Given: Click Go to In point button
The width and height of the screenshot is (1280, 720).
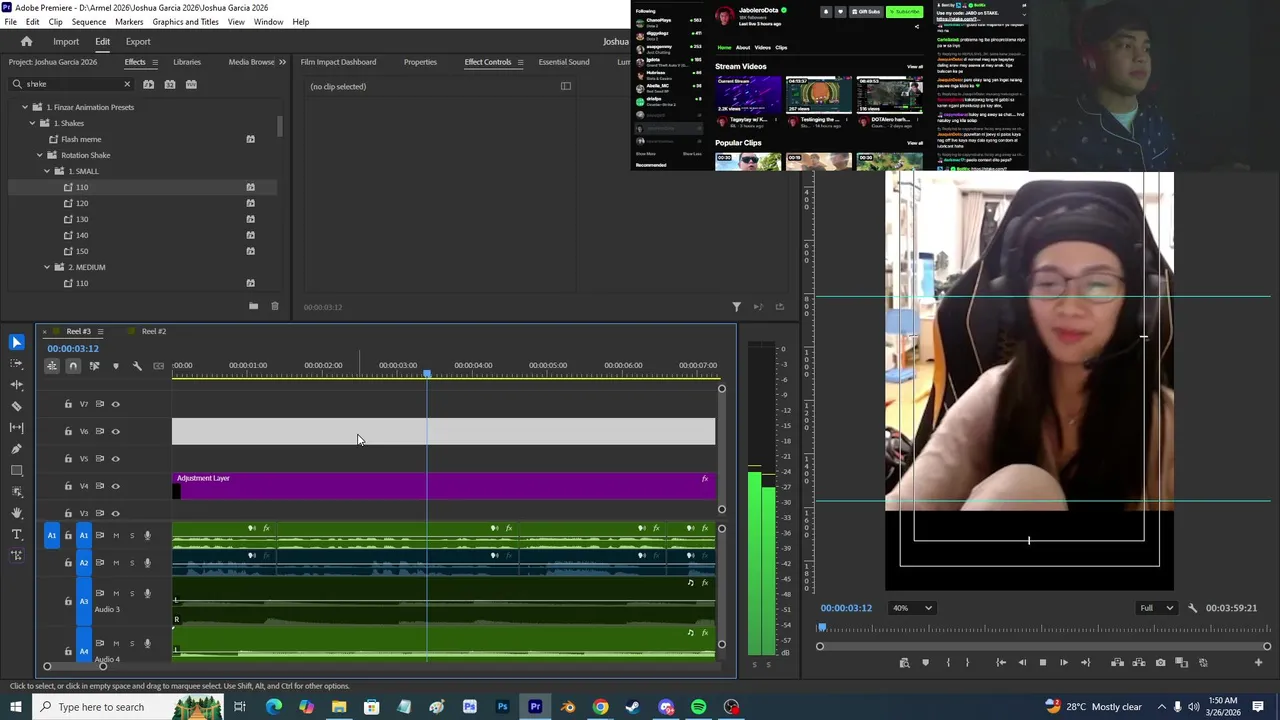Looking at the screenshot, I should (1001, 662).
